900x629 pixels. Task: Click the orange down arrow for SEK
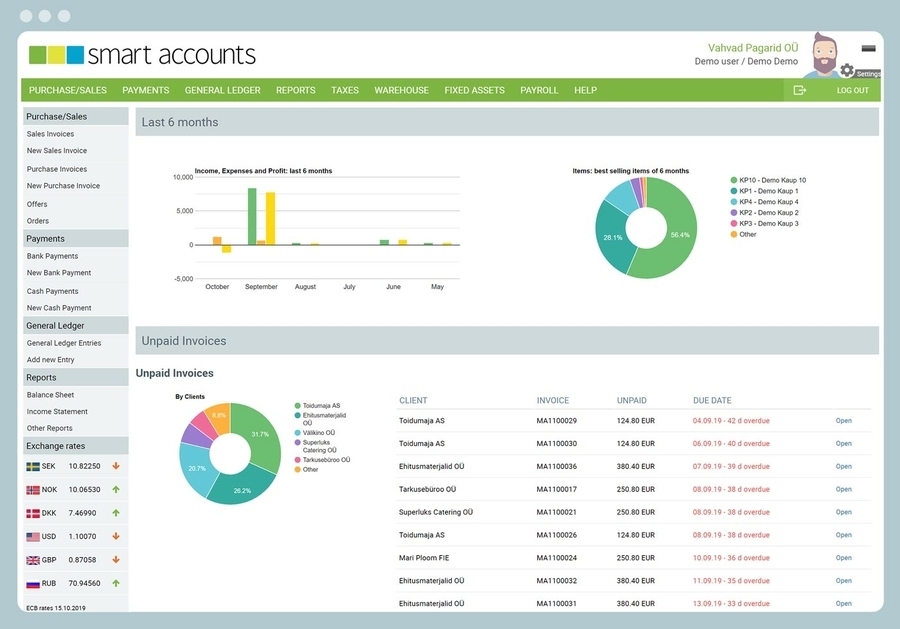[116, 466]
